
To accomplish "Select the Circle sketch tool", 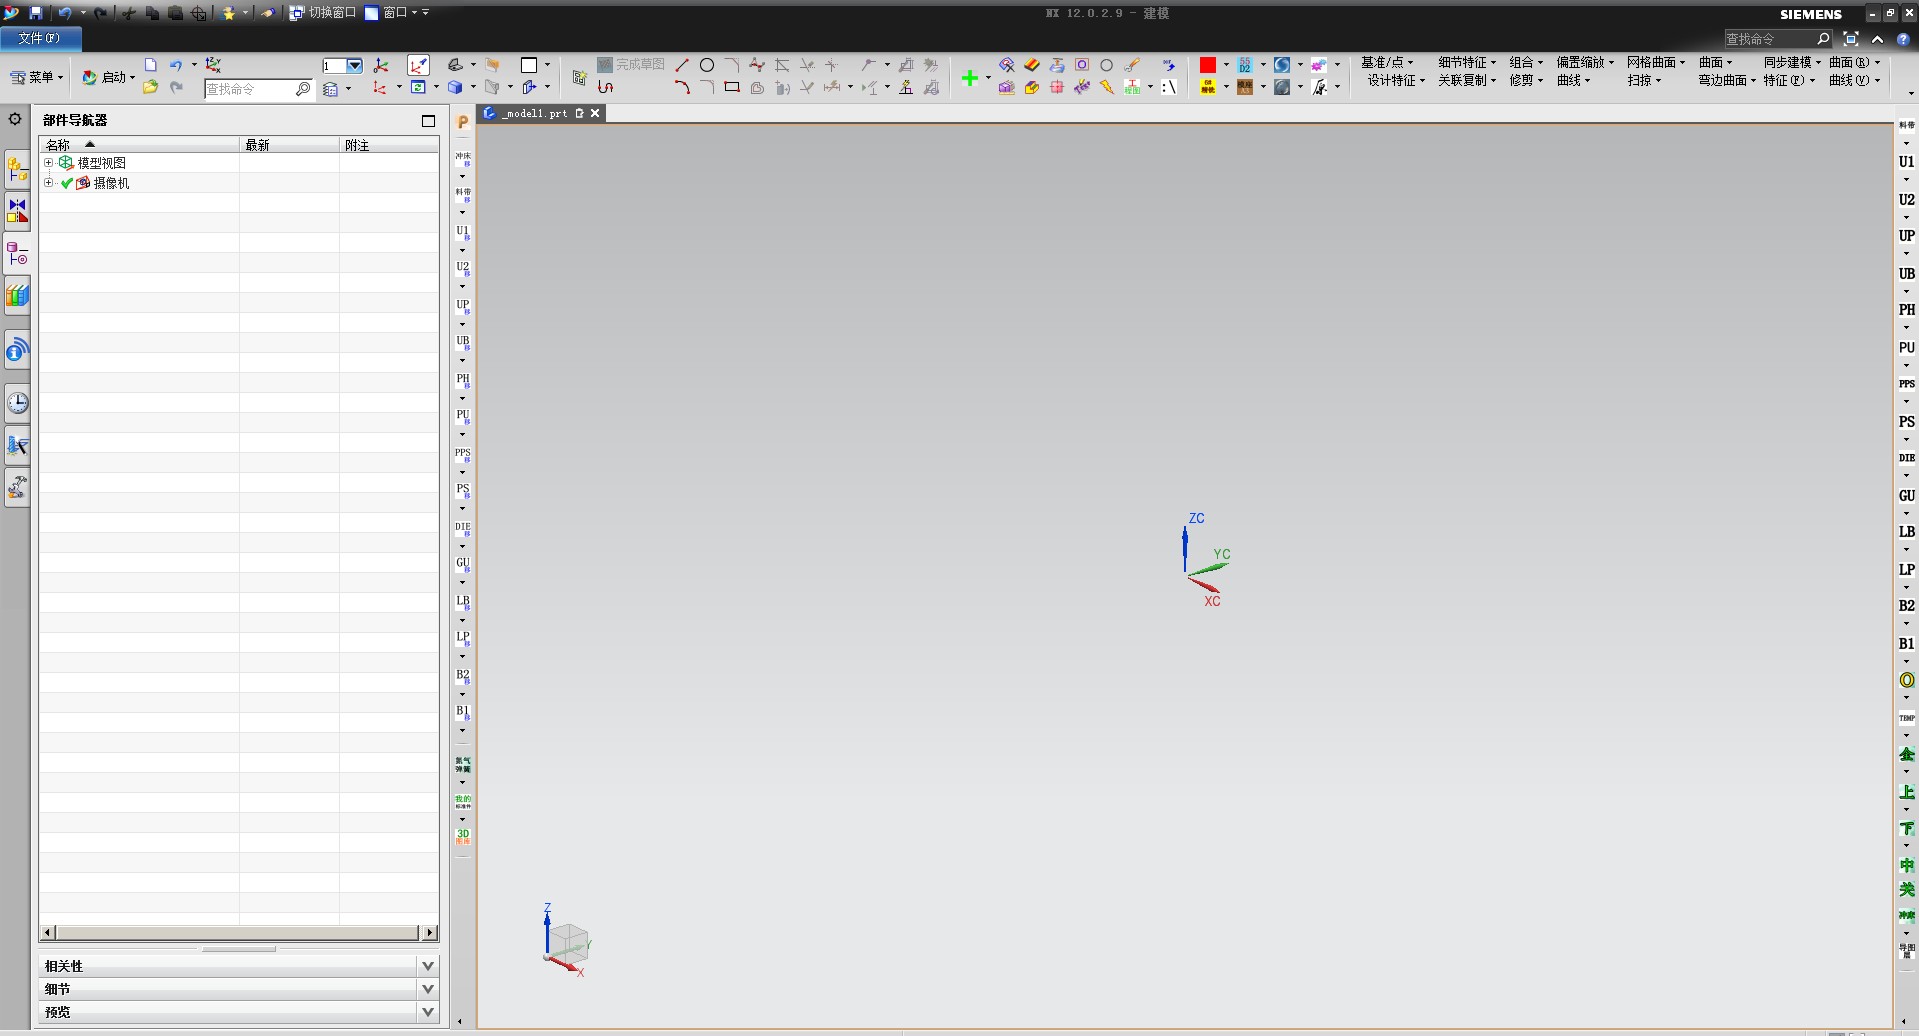I will tap(707, 65).
